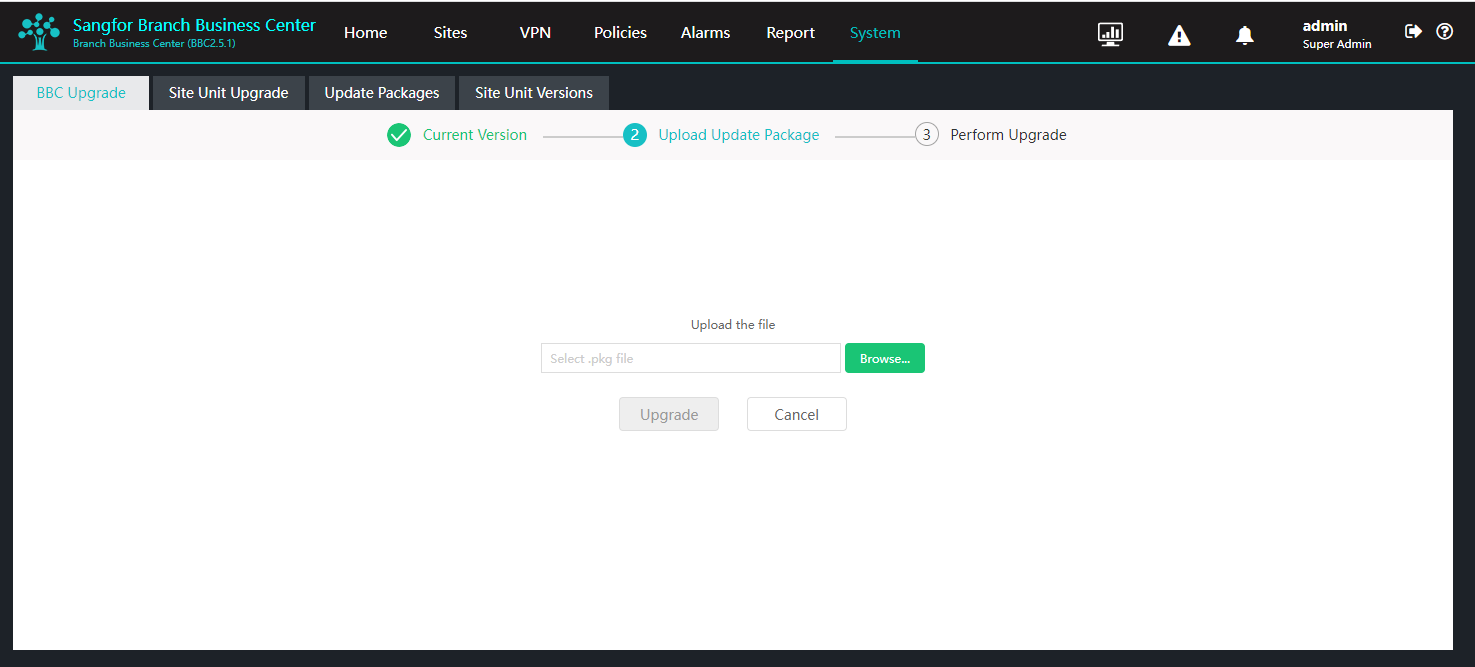1475x667 pixels.
Task: Click the step 2 circle icon
Action: point(634,135)
